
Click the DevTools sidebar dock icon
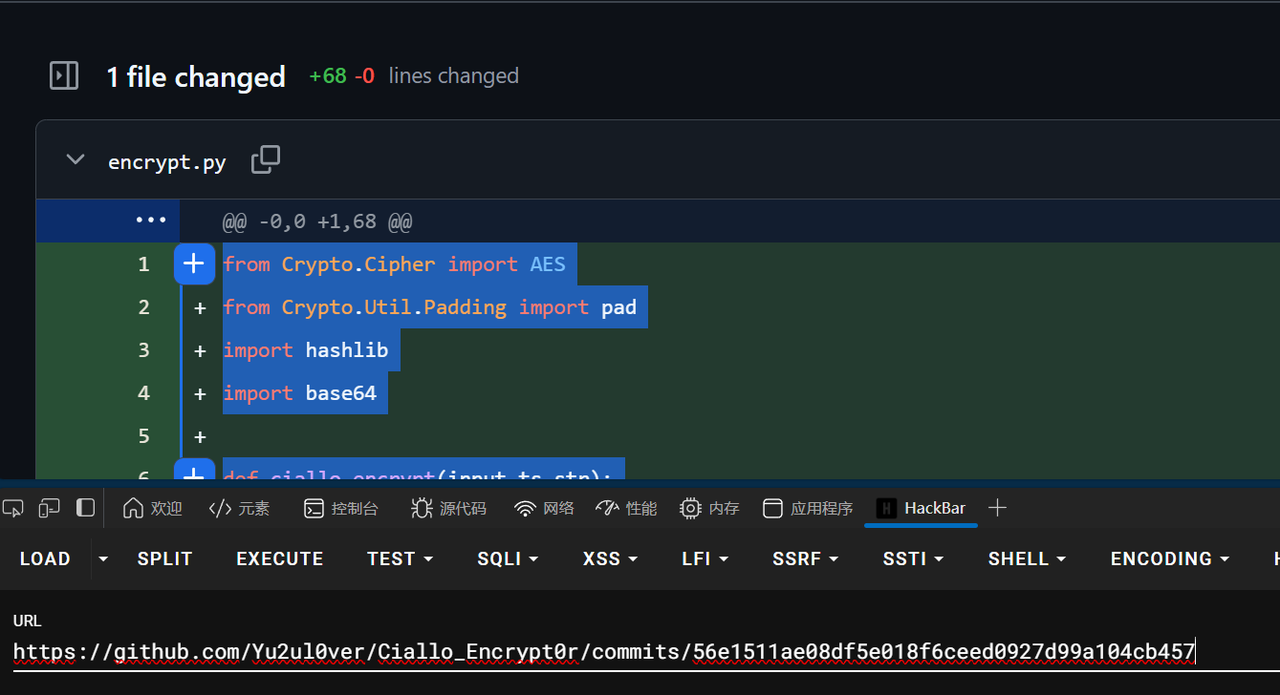(x=86, y=508)
